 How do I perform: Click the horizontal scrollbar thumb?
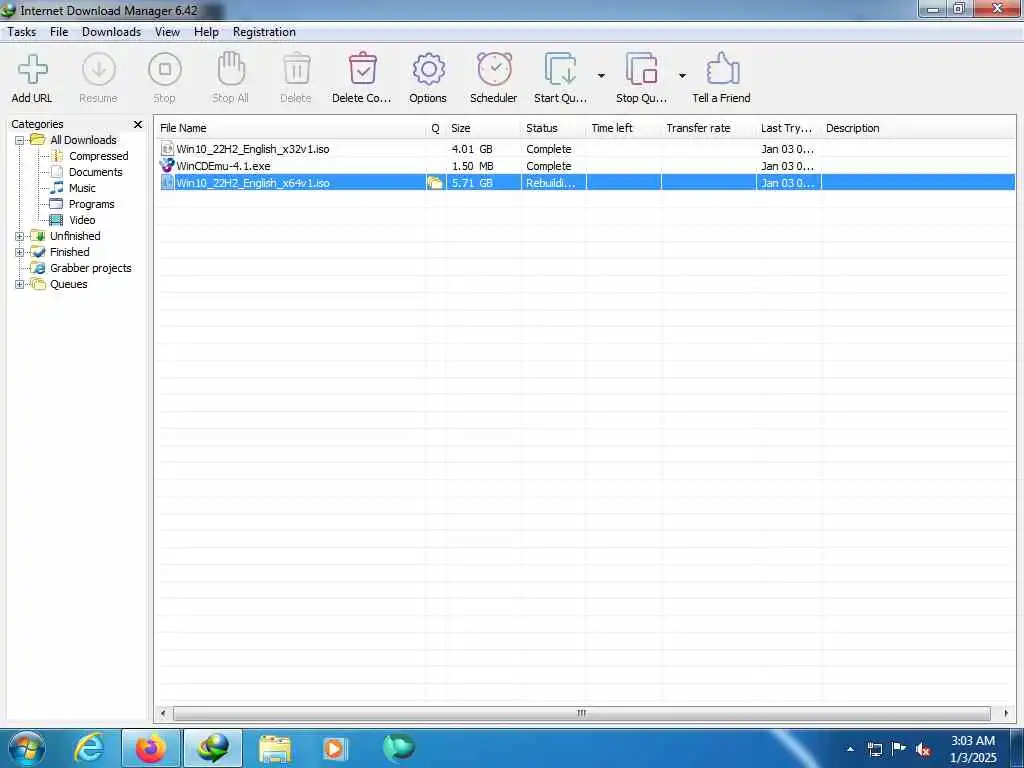point(582,713)
